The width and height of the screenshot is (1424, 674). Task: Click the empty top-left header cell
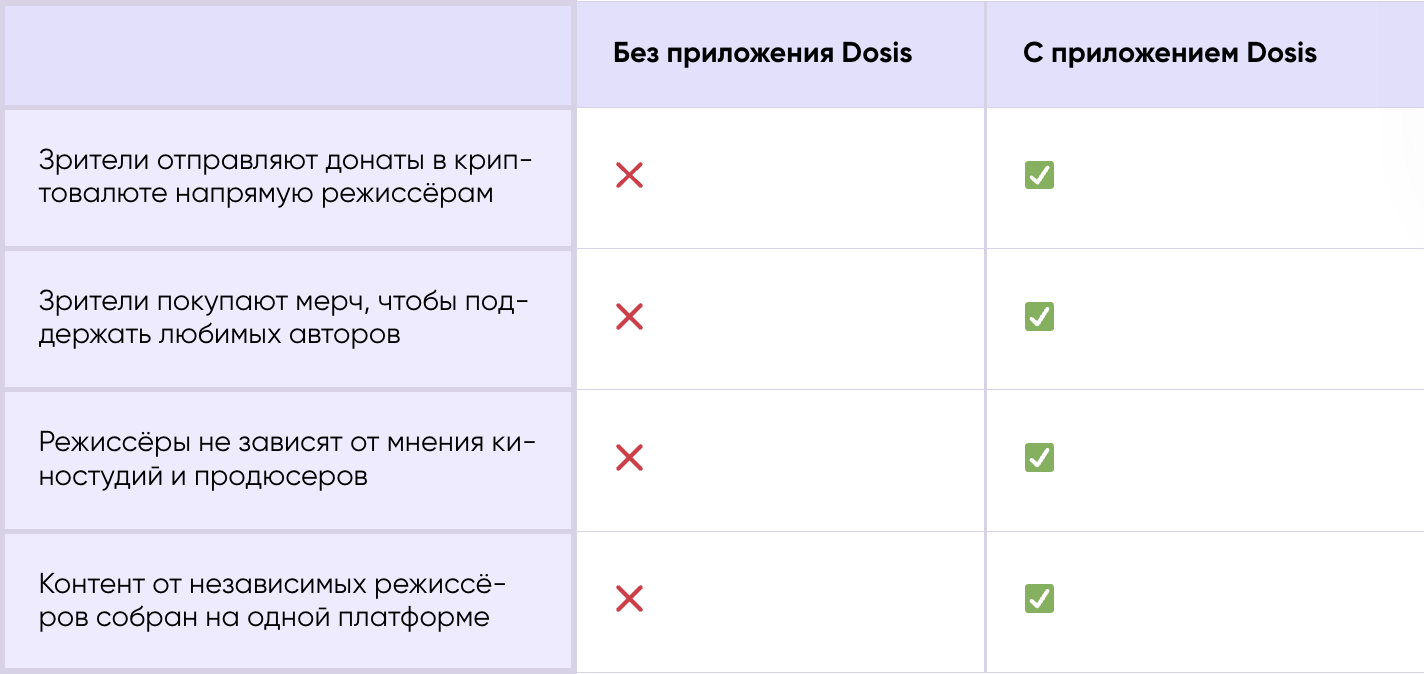tap(288, 54)
